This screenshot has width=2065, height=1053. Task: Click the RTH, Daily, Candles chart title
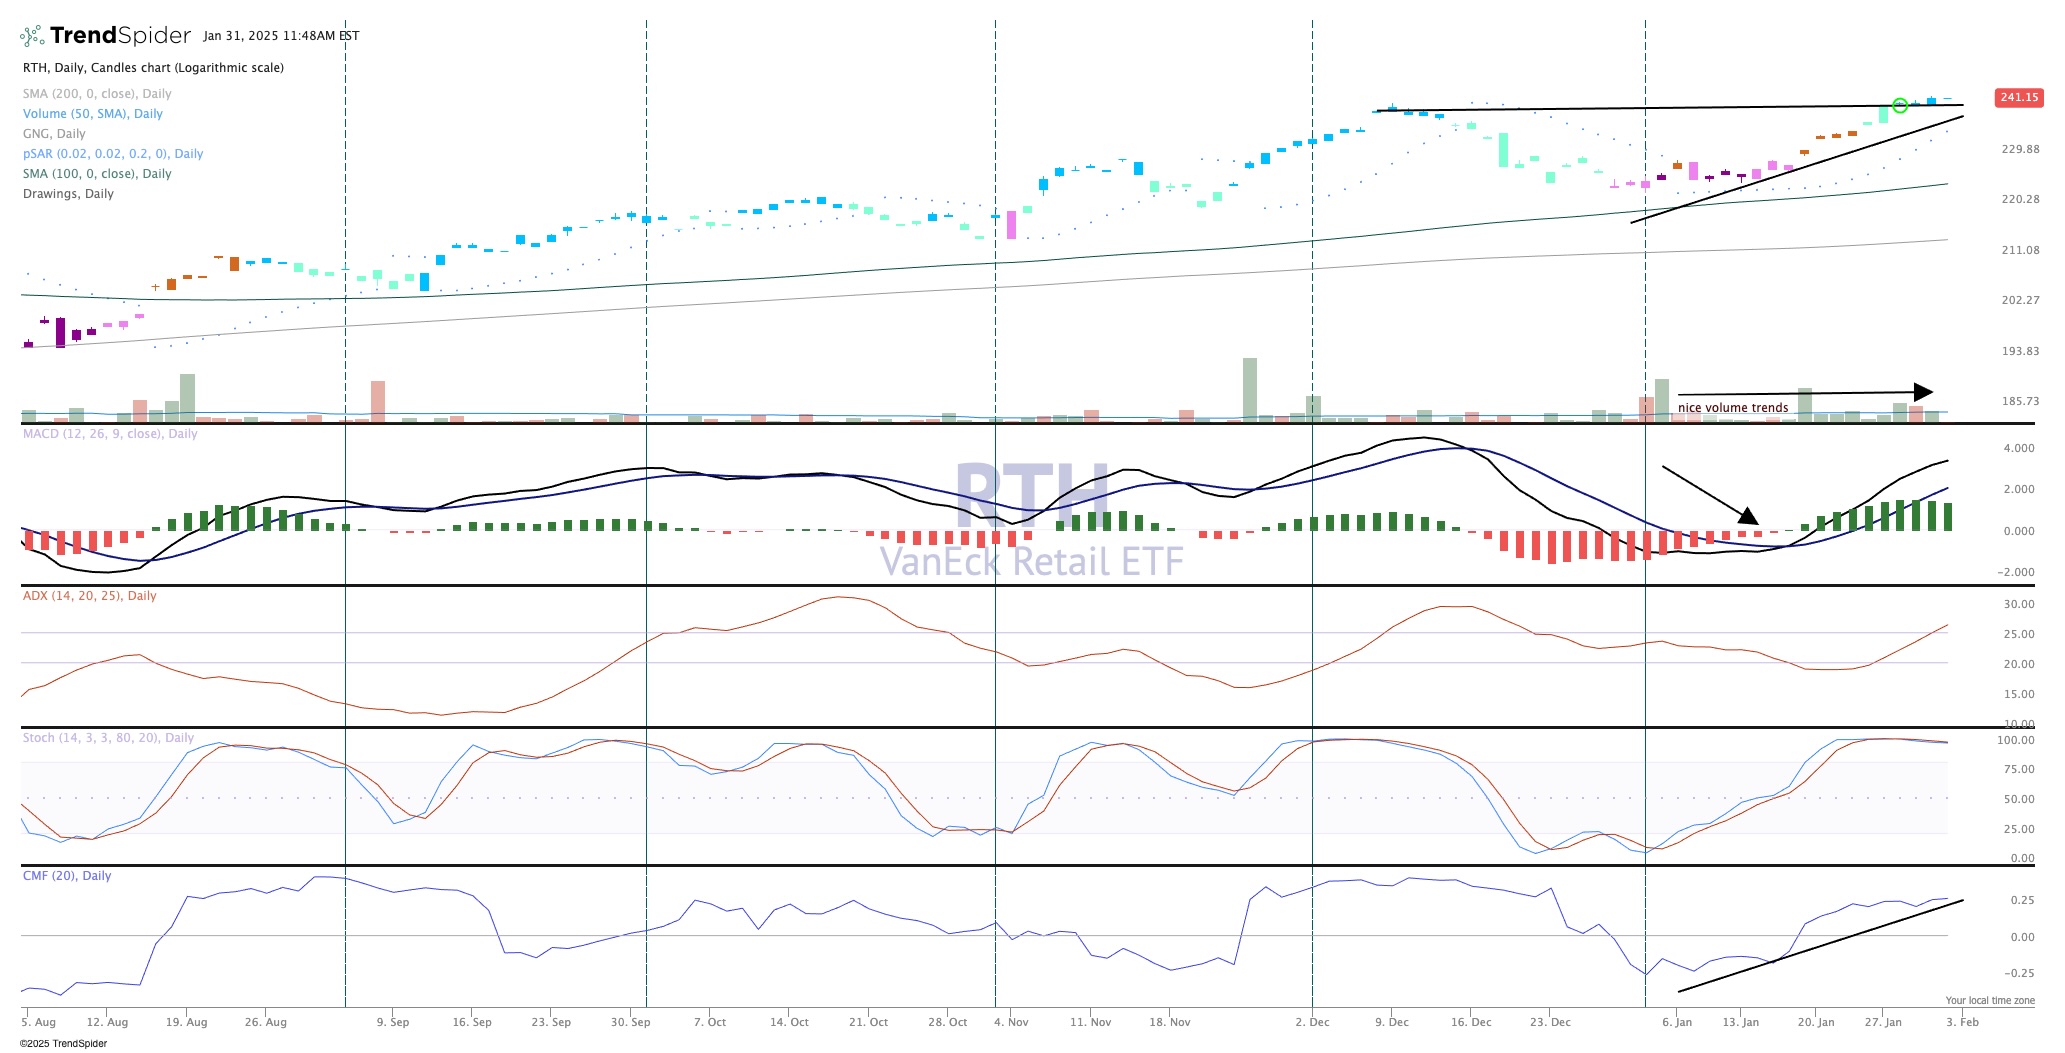point(153,68)
